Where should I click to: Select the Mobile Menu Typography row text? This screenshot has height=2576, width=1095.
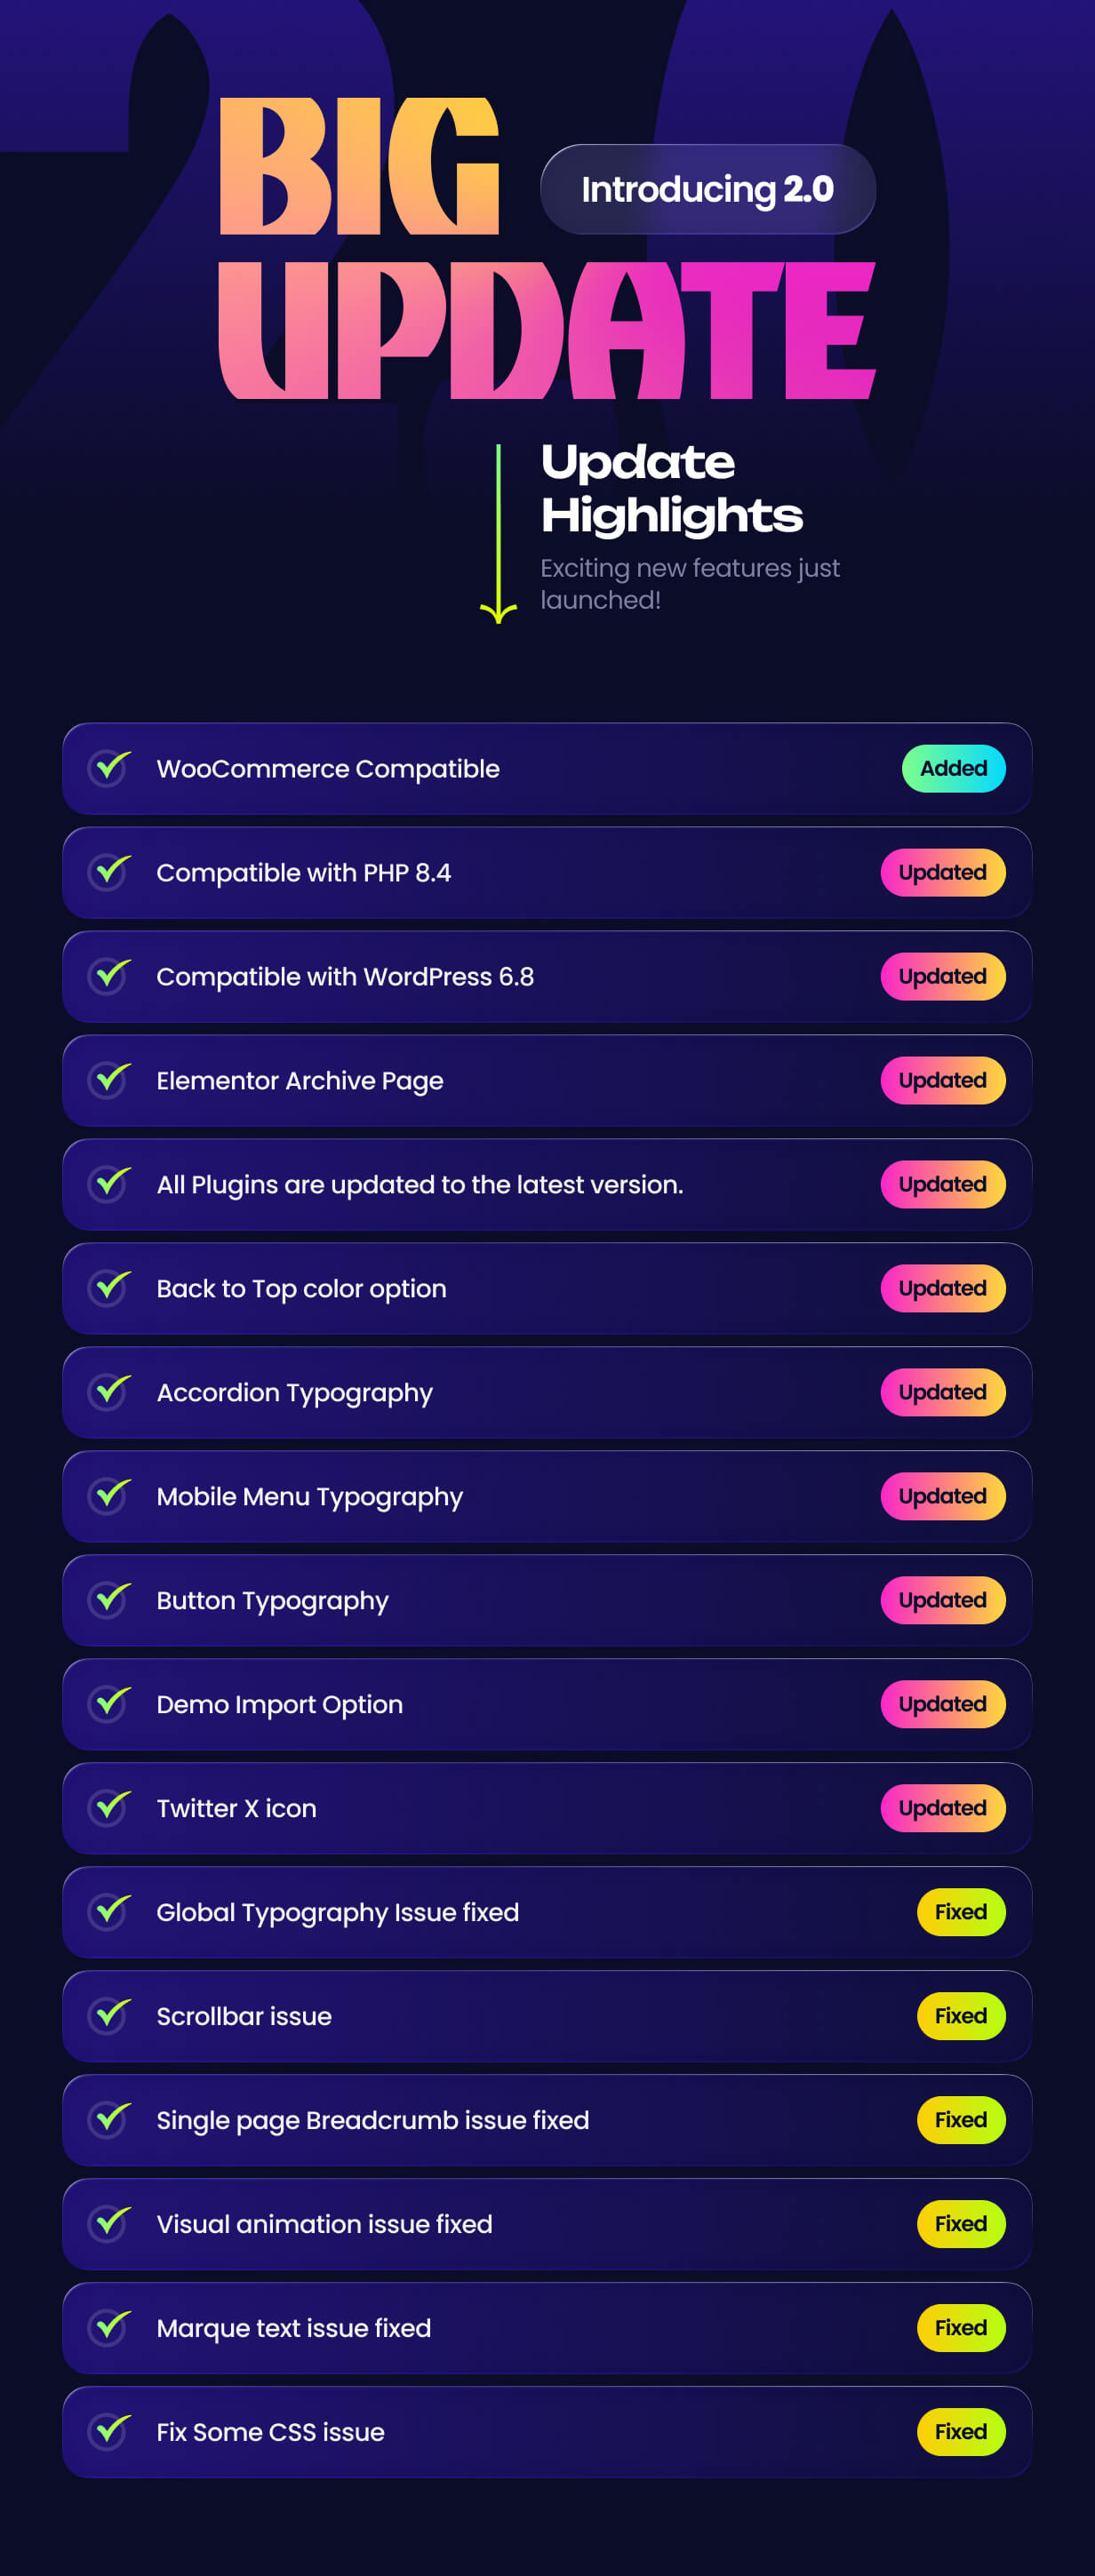pyautogui.click(x=310, y=1497)
